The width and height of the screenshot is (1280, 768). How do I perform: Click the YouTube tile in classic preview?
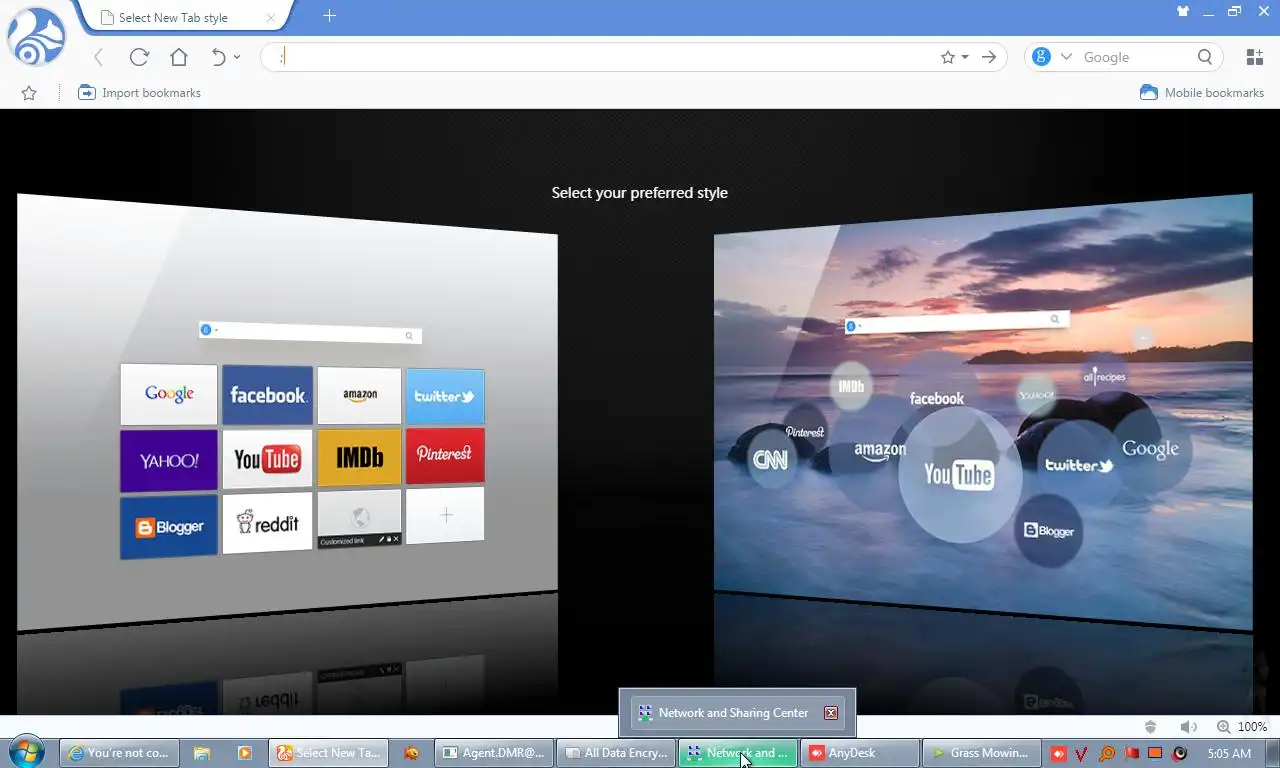point(267,459)
